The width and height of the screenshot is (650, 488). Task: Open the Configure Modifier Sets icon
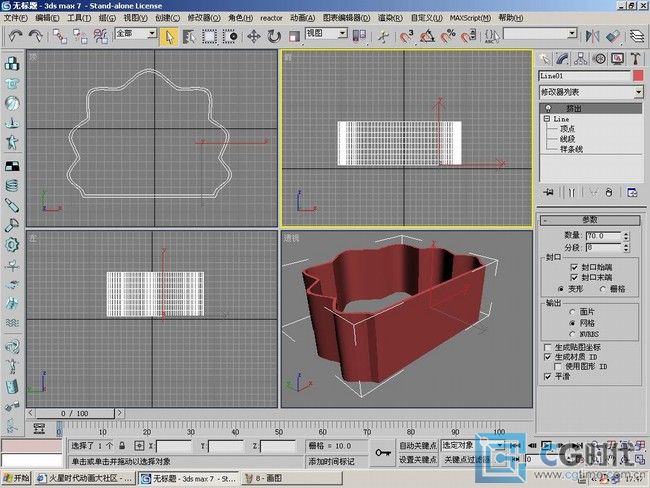[632, 192]
